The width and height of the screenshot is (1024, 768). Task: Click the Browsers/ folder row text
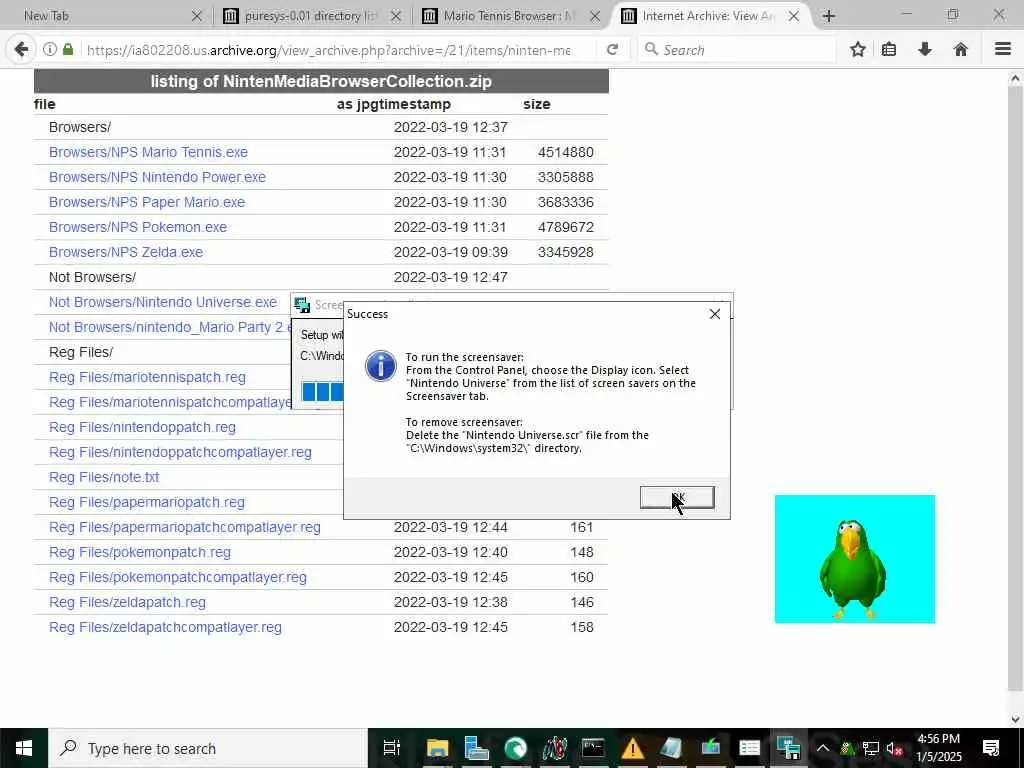pos(80,127)
